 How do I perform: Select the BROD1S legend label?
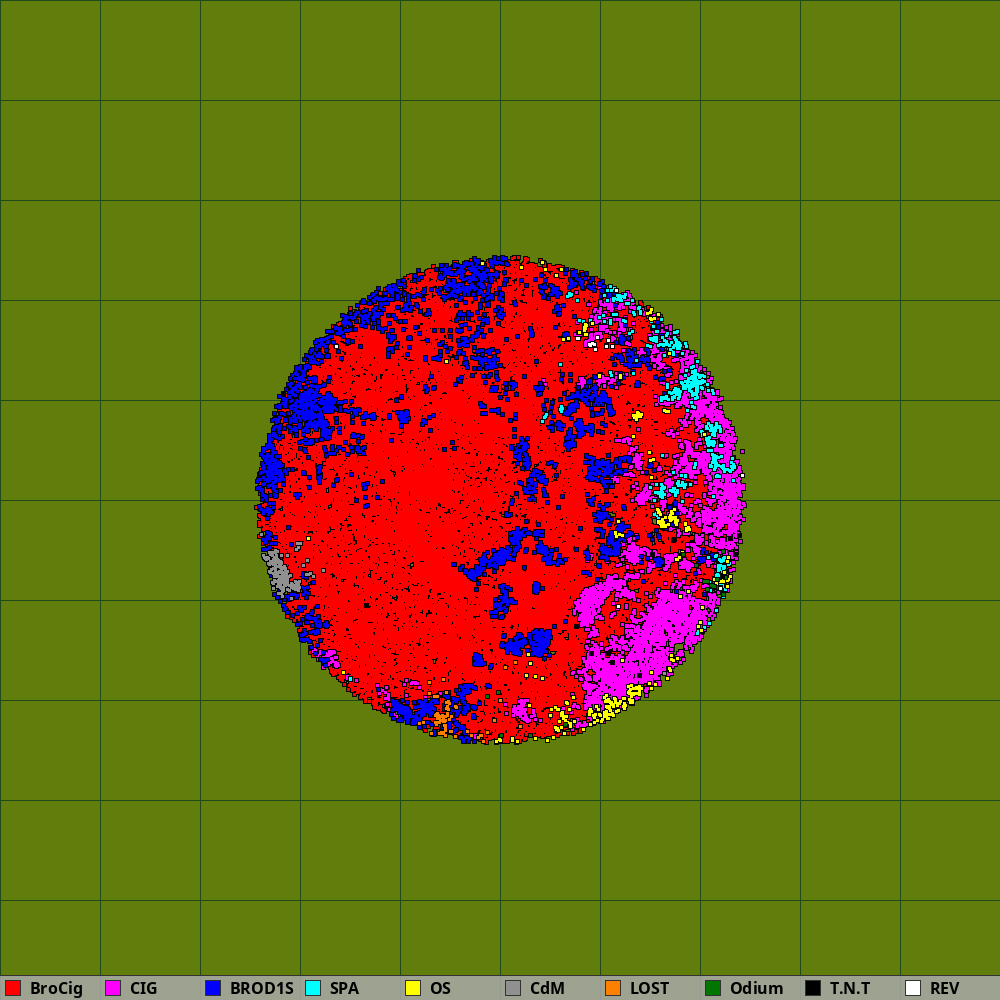(261, 989)
